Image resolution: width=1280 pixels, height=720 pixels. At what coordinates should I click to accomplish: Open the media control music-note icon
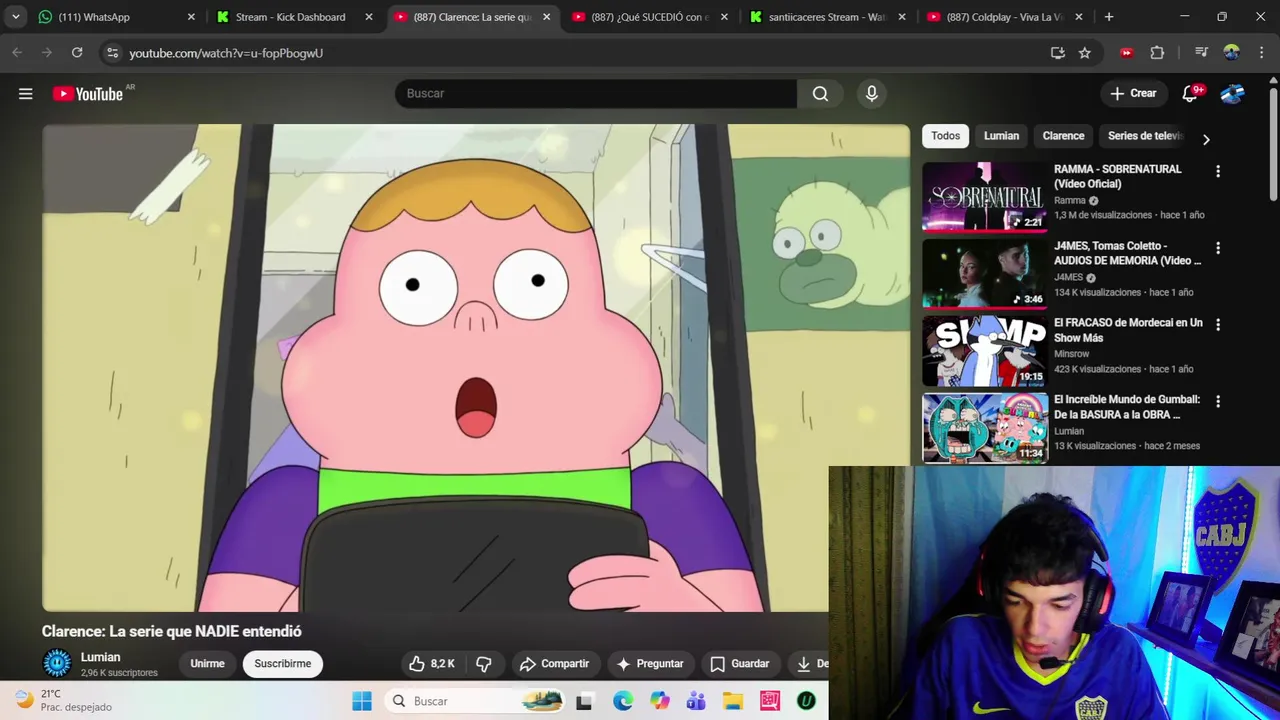(1202, 53)
